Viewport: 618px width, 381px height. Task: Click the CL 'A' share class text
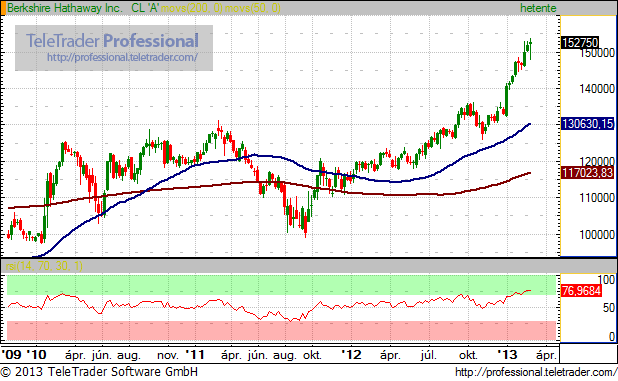click(x=145, y=8)
